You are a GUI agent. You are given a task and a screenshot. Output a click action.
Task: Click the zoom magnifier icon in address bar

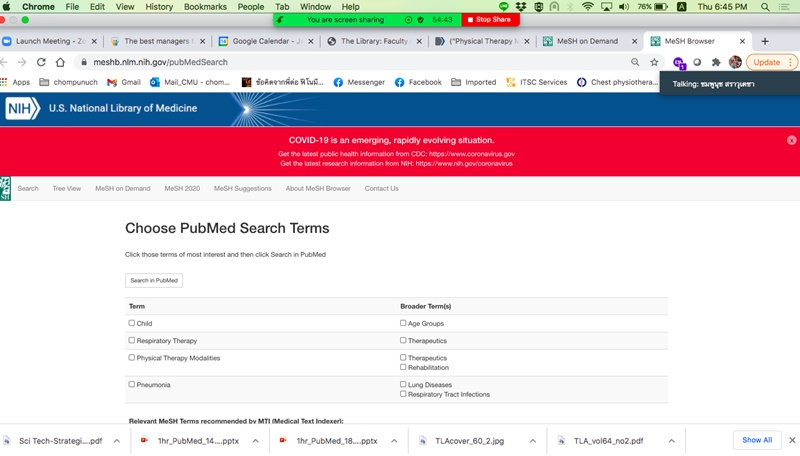tap(635, 62)
